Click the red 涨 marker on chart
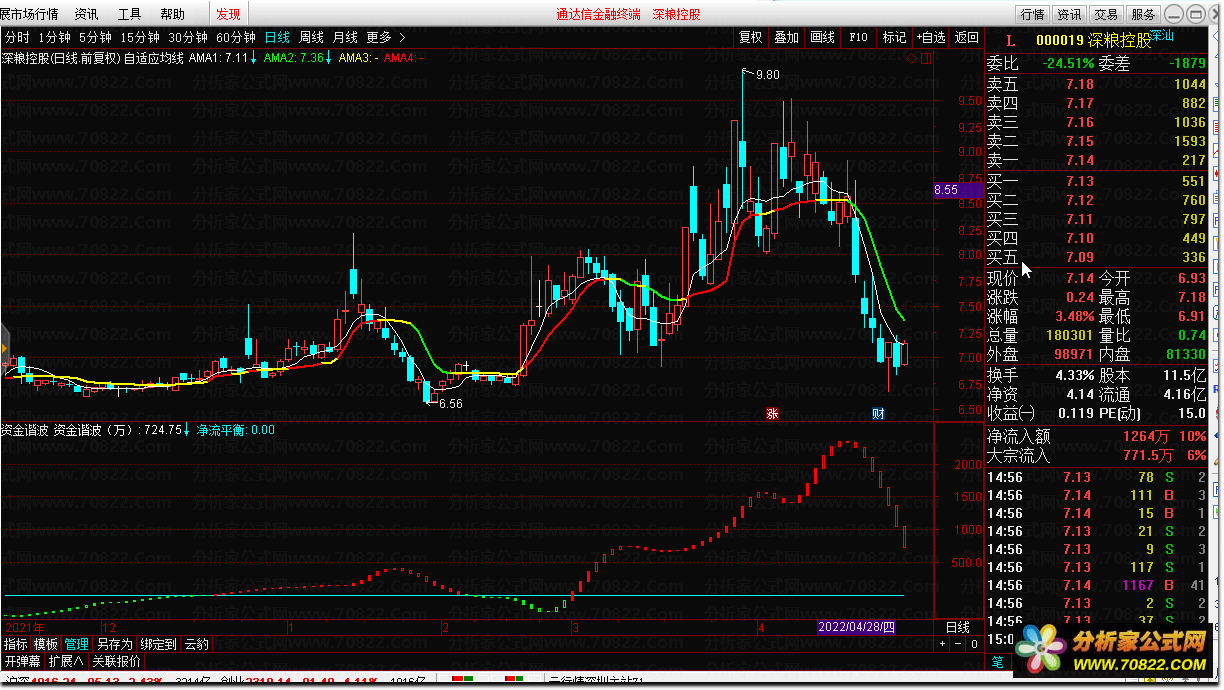The height and width of the screenshot is (690, 1224). coord(772,413)
